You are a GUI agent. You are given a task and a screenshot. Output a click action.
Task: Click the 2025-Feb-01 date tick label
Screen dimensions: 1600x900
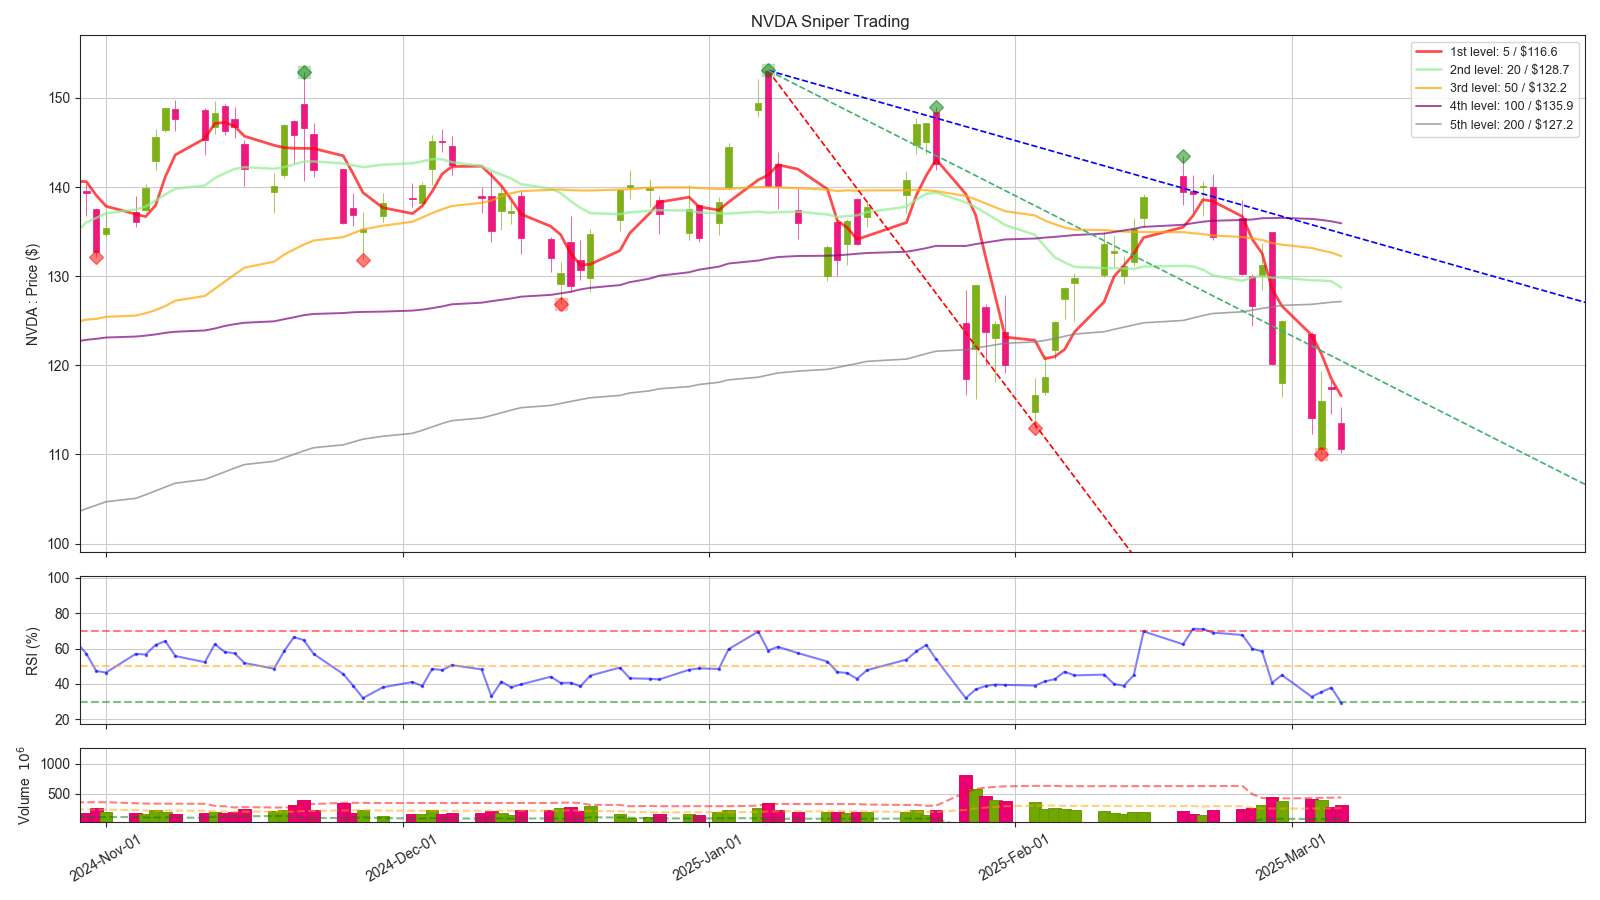tap(1014, 857)
